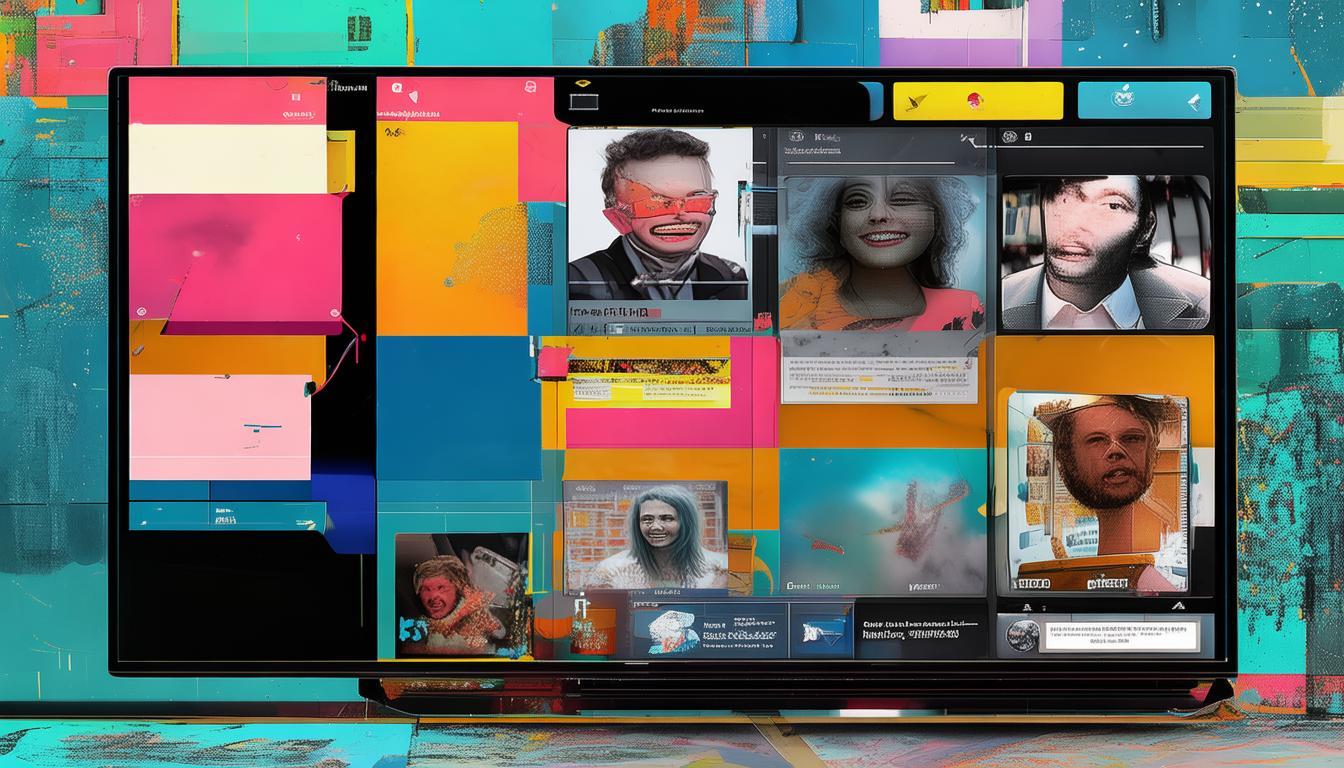
Task: Click the arrow icon in the teal button
Action: click(x=1191, y=101)
